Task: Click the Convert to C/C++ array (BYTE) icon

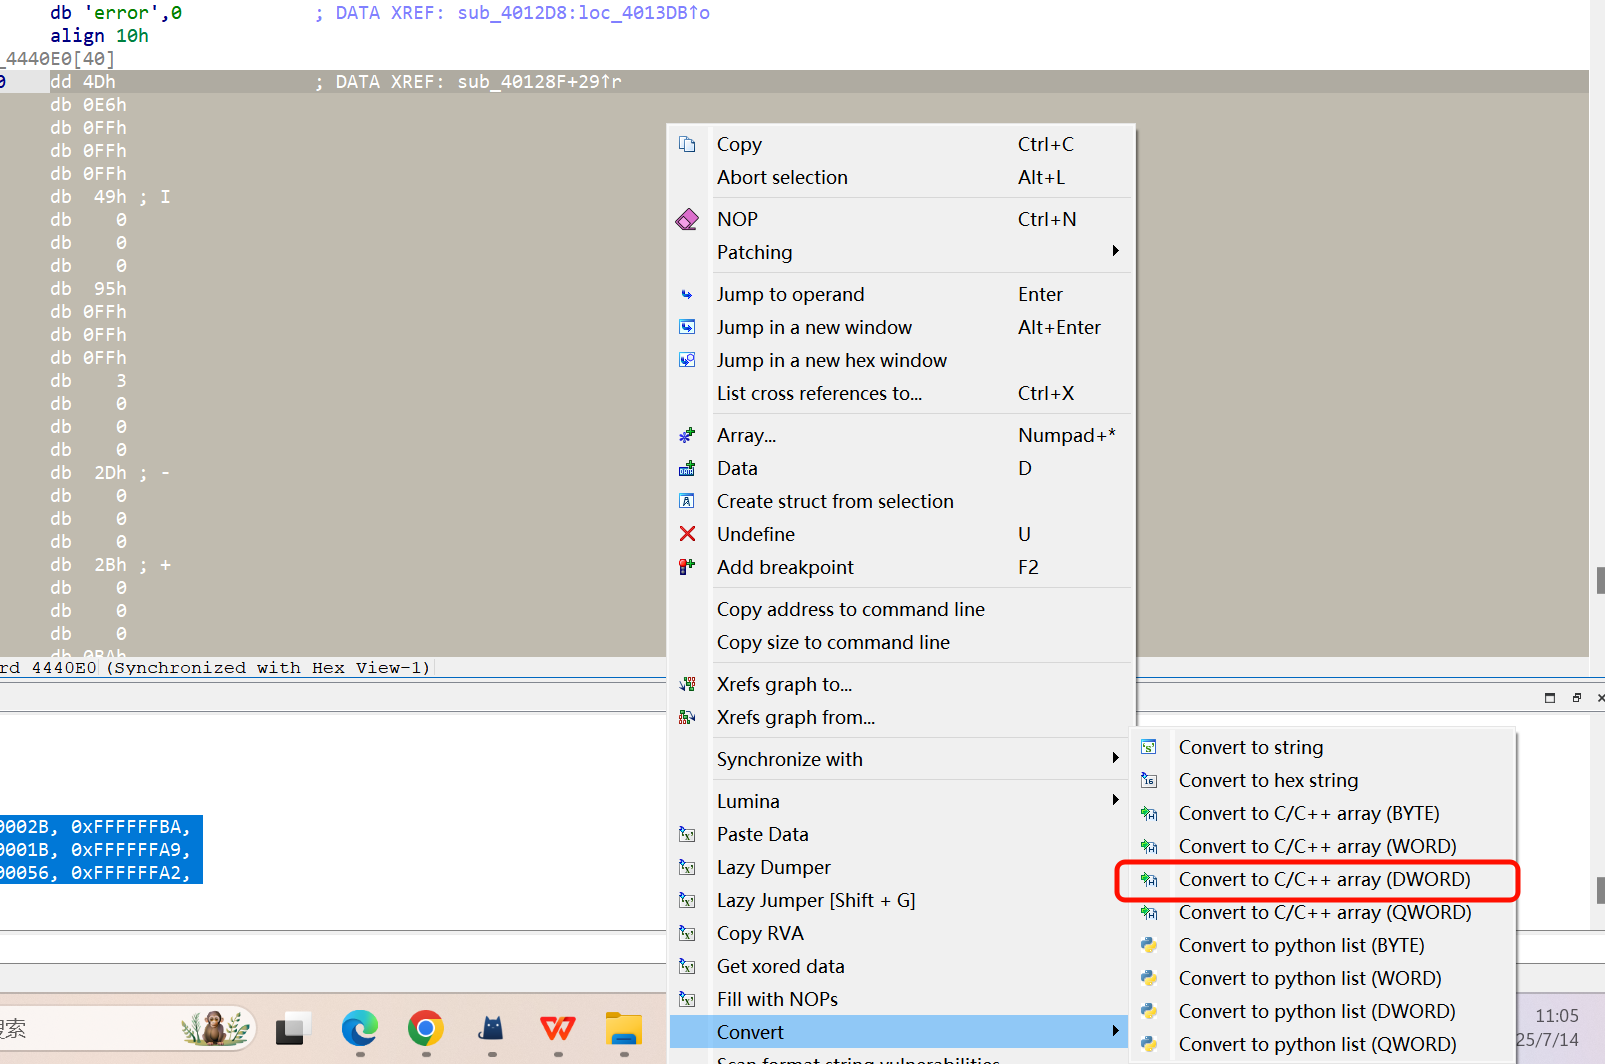Action: [x=1149, y=813]
